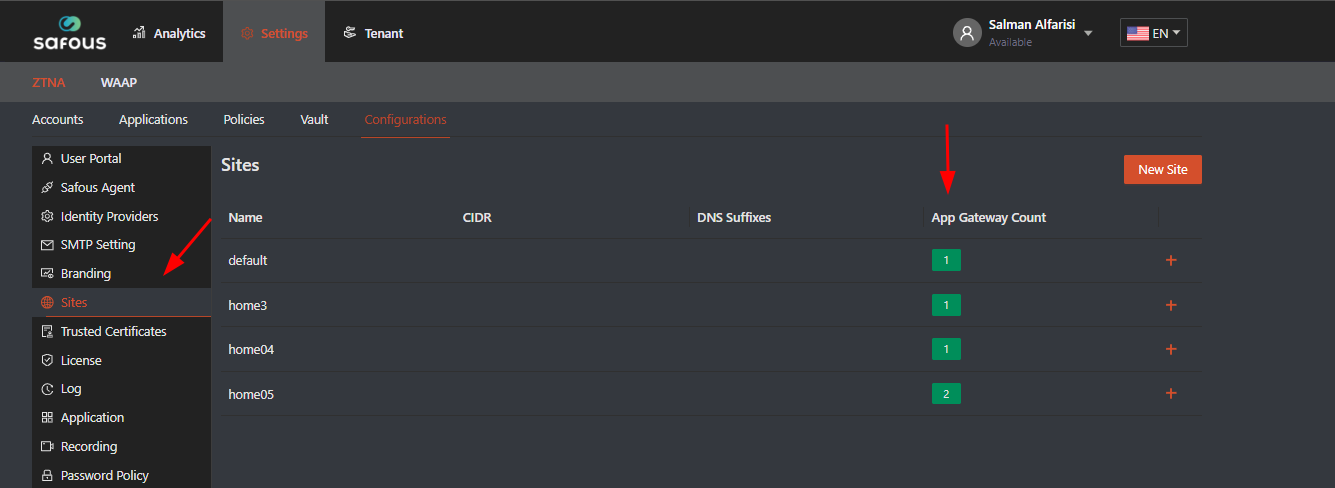The height and width of the screenshot is (488, 1335).
Task: Click the Identity Providers gear icon
Action: point(47,217)
